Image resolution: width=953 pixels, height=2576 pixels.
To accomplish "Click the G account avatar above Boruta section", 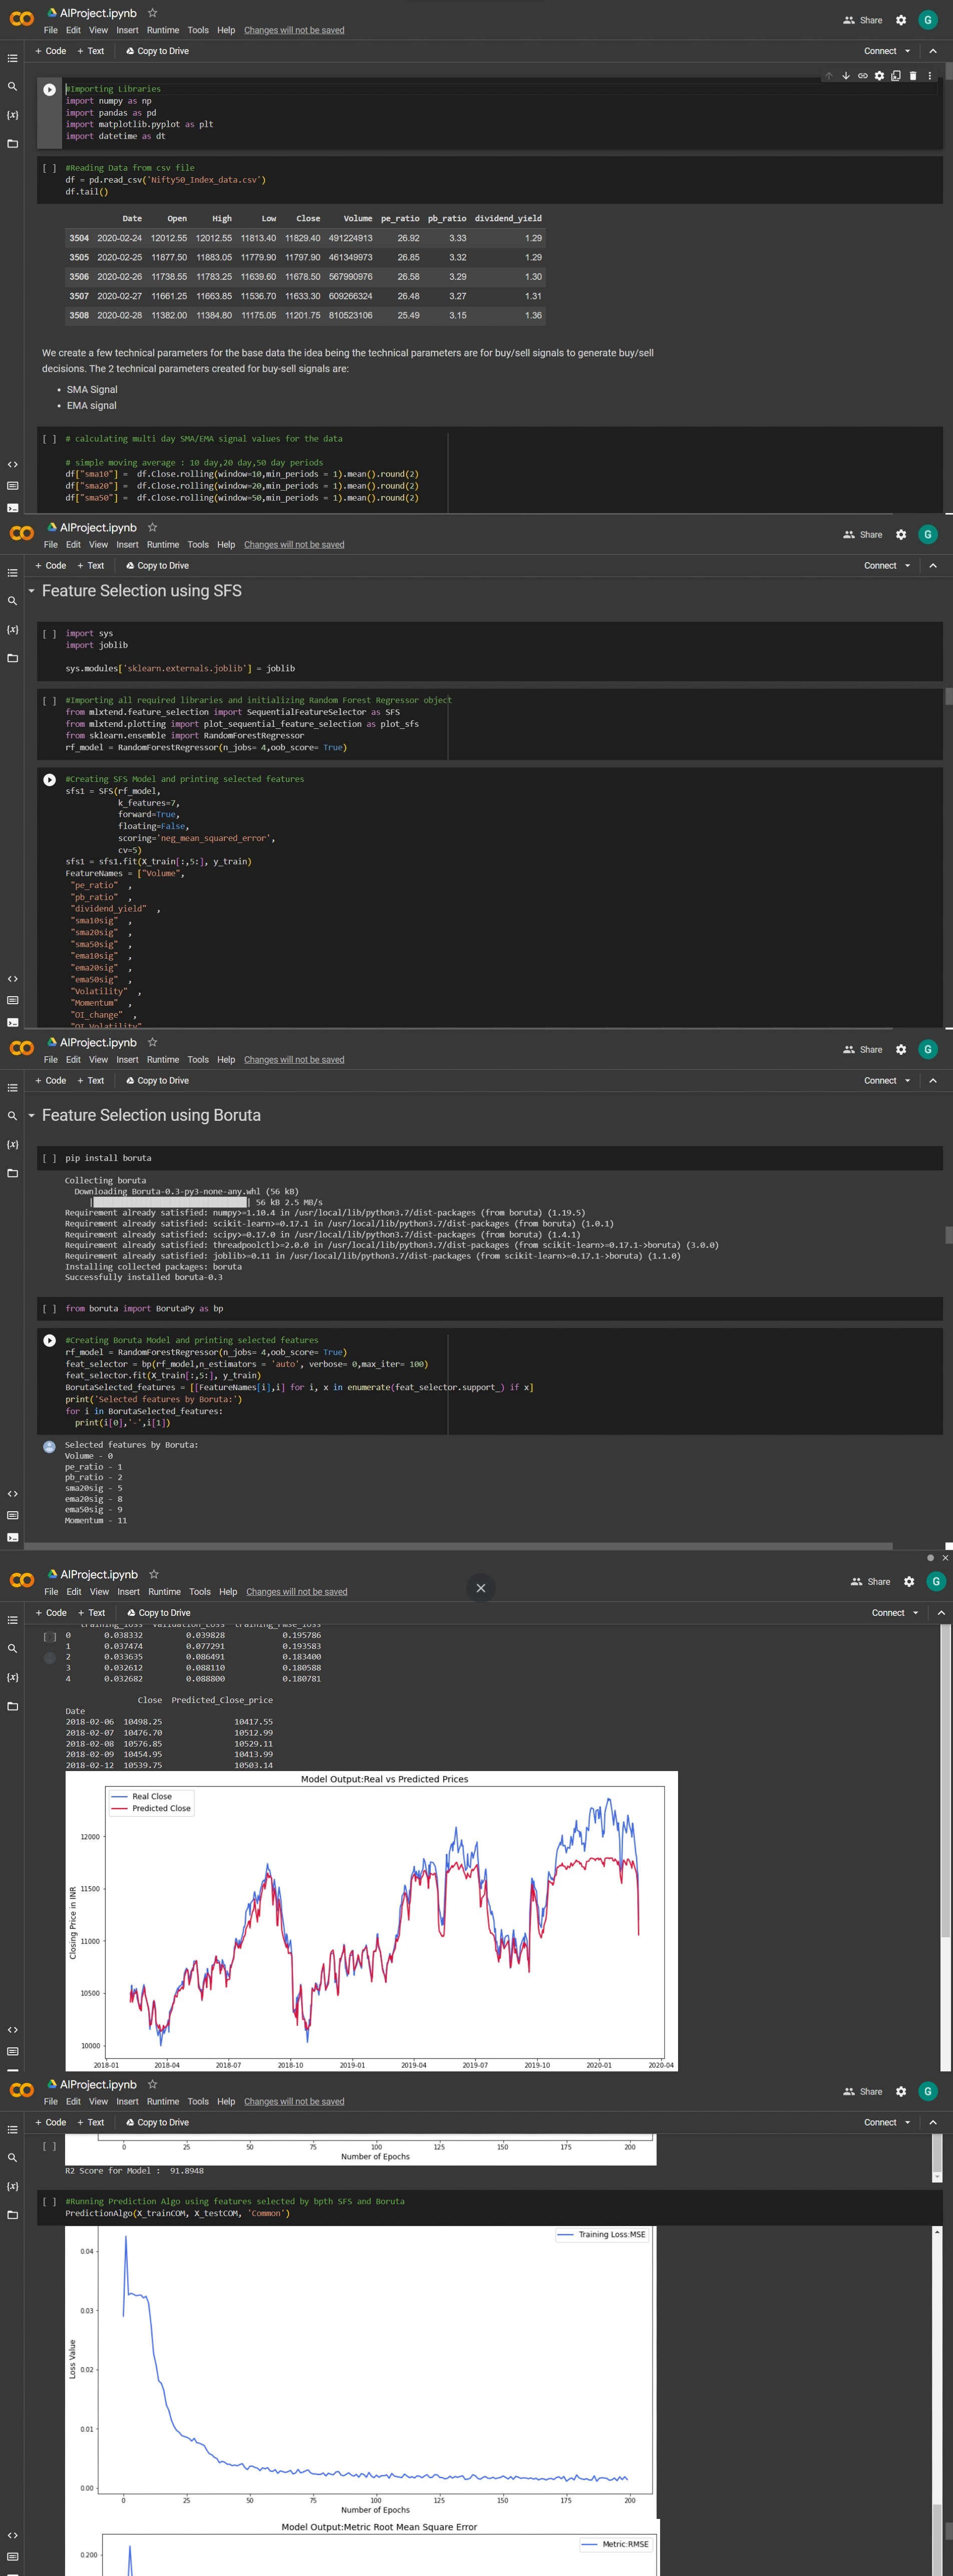I will point(927,1049).
